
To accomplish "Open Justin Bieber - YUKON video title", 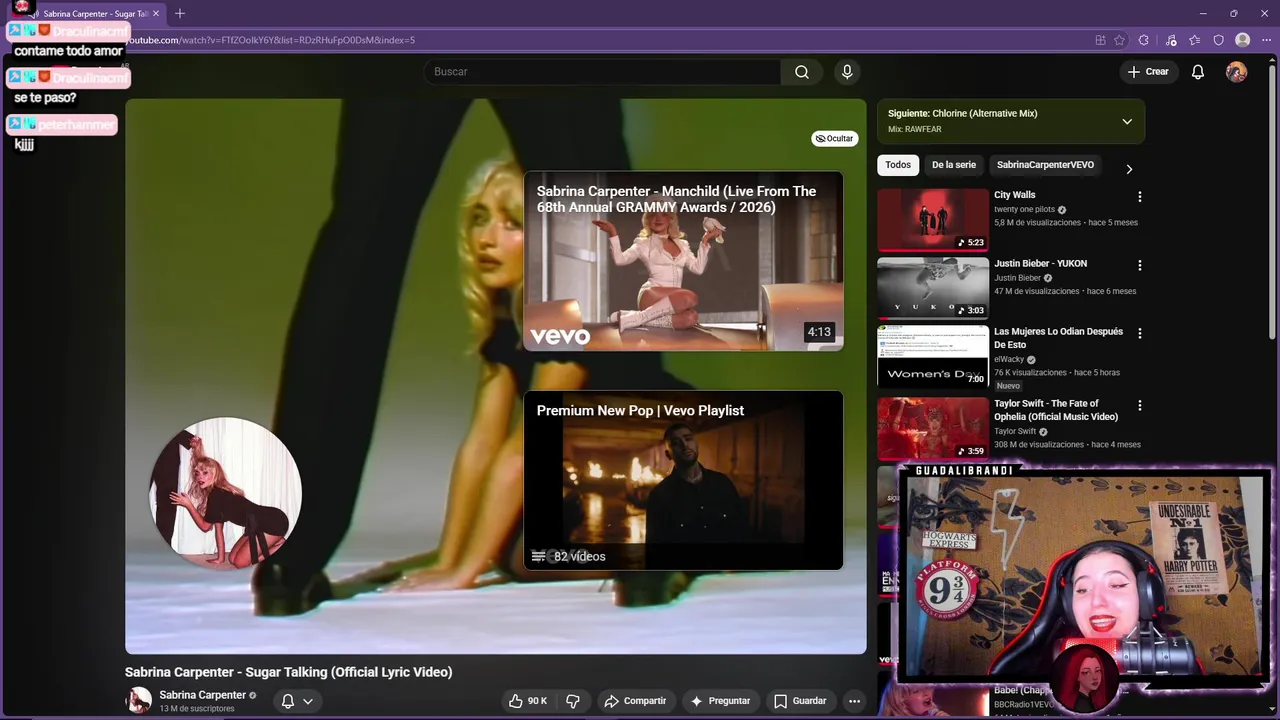I will coord(1040,263).
